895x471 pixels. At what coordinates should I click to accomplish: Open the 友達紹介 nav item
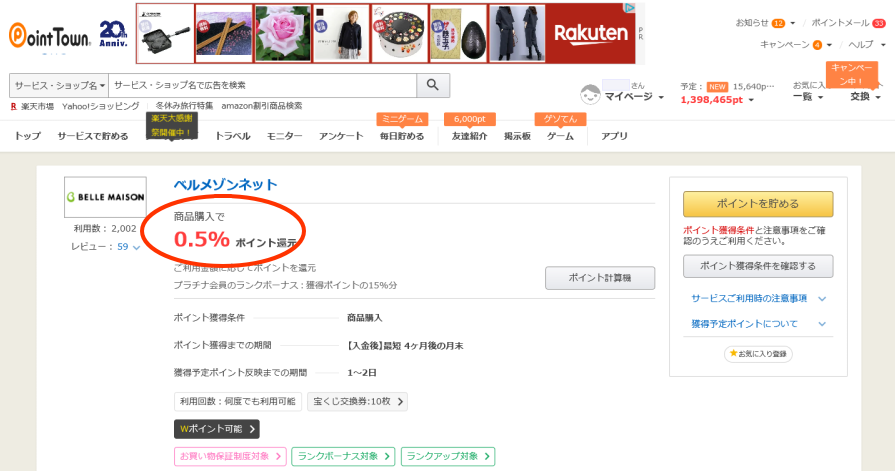point(469,136)
